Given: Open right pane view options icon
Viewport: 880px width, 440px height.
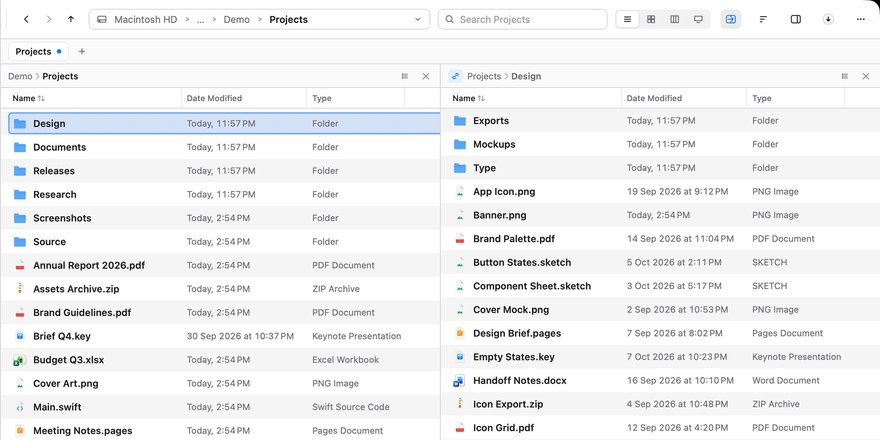Looking at the screenshot, I should (845, 76).
